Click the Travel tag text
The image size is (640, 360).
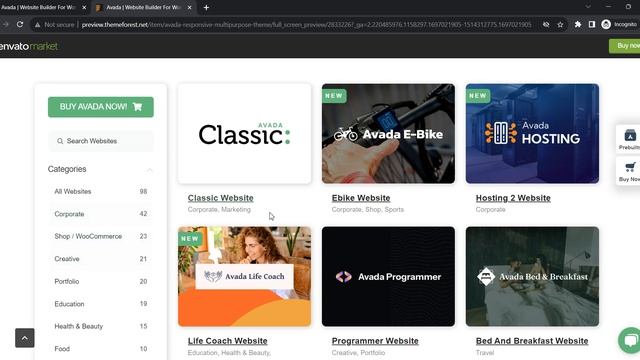pos(485,353)
